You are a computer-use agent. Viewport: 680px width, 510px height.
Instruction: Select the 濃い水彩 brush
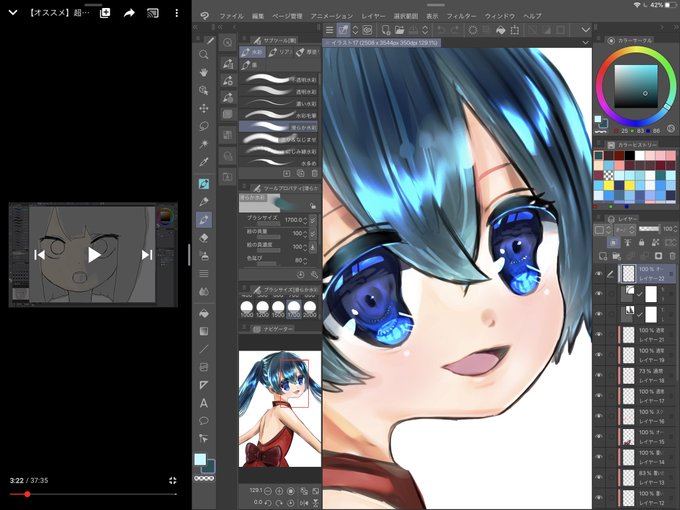(x=279, y=104)
